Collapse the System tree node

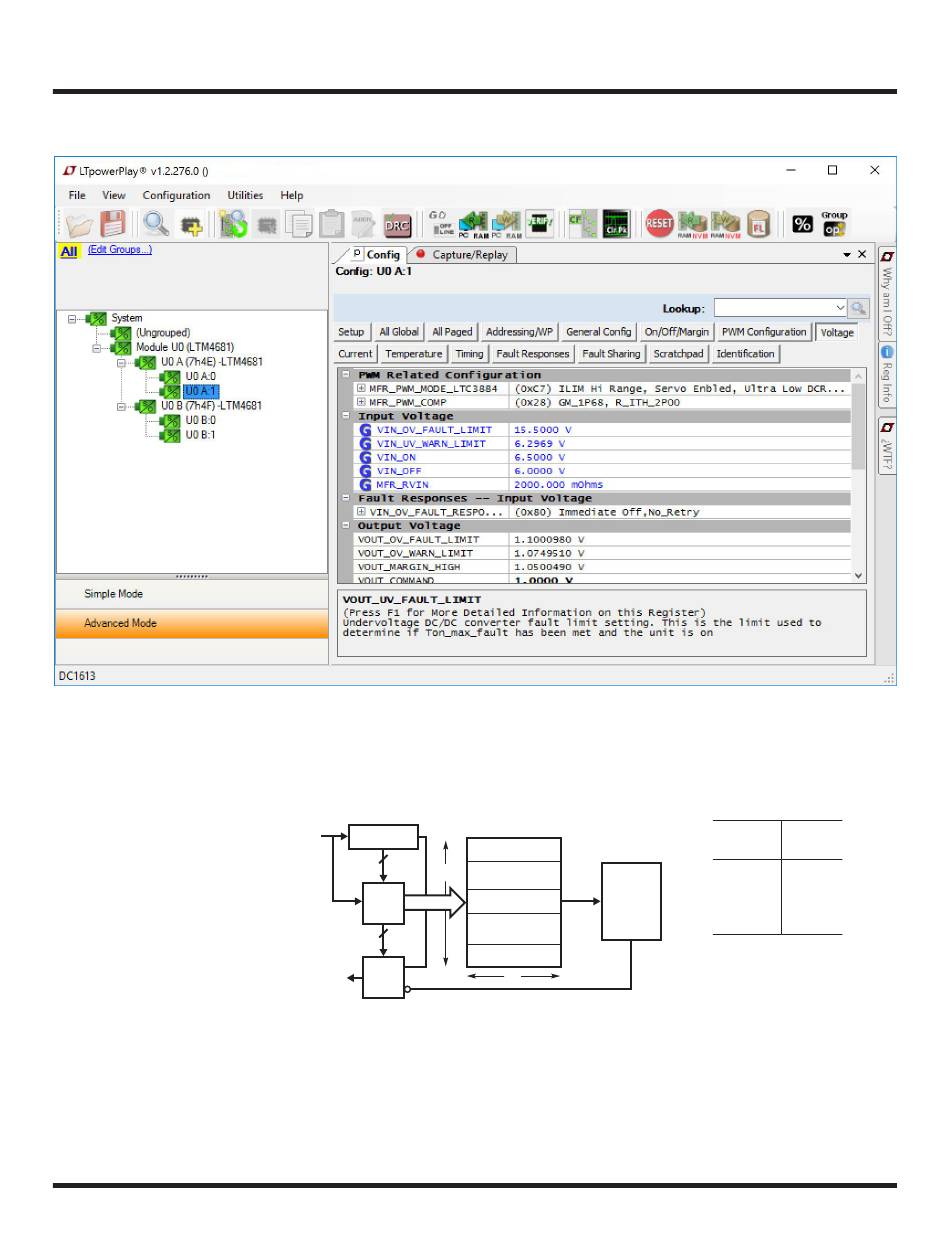(72, 319)
